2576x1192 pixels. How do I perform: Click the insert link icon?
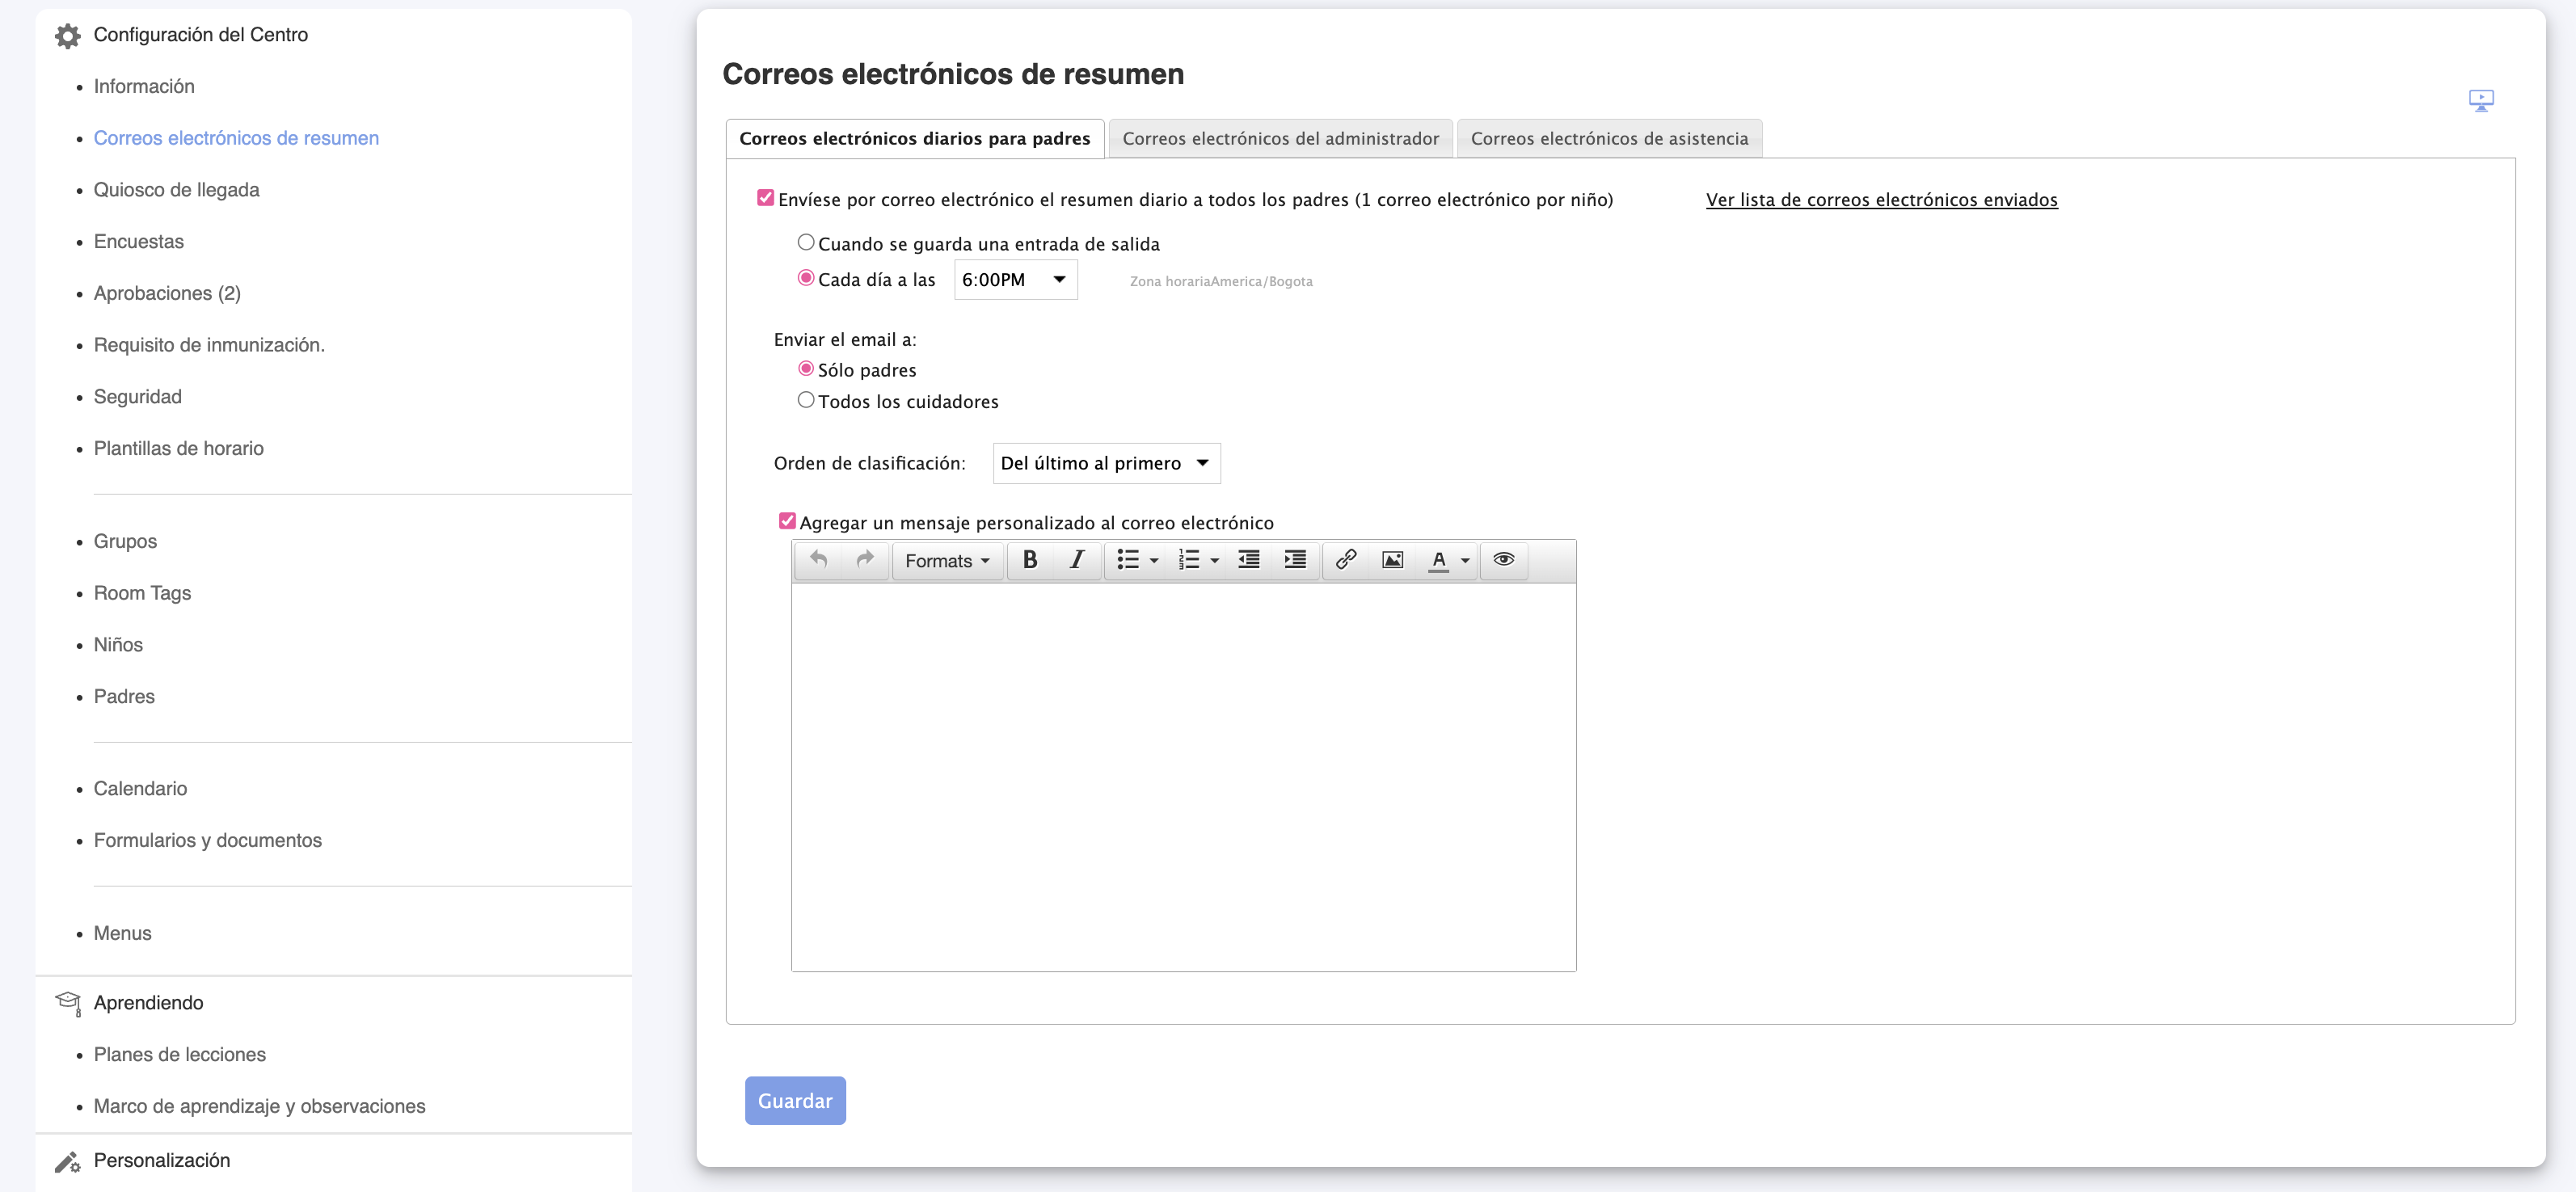tap(1345, 560)
